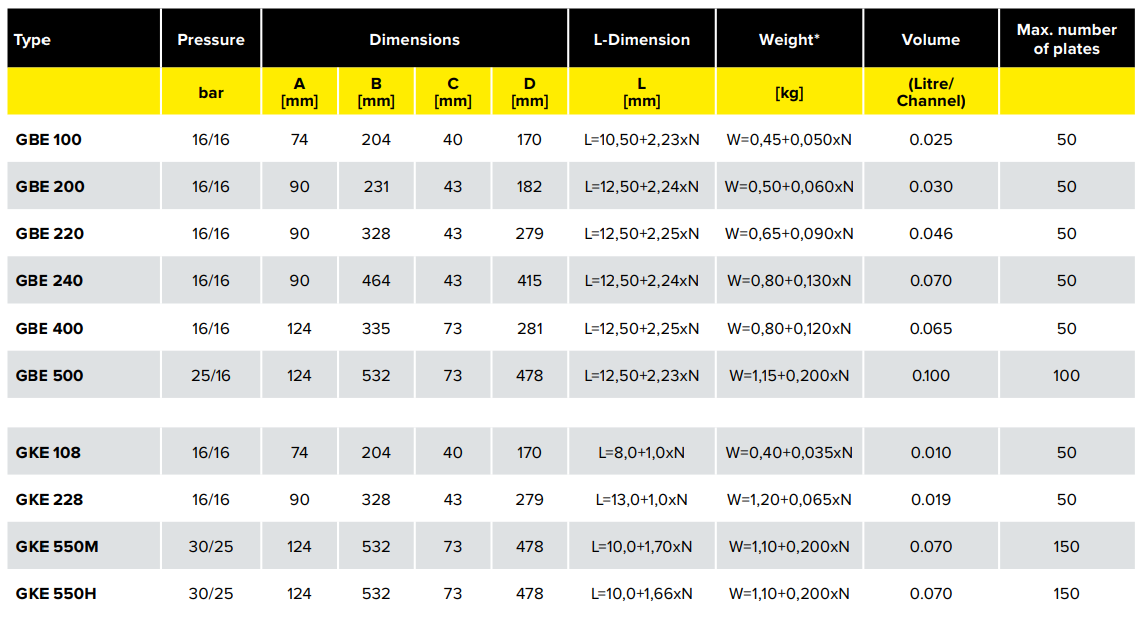
Task: Select the "C [mm]" subheader
Action: pyautogui.click(x=453, y=92)
